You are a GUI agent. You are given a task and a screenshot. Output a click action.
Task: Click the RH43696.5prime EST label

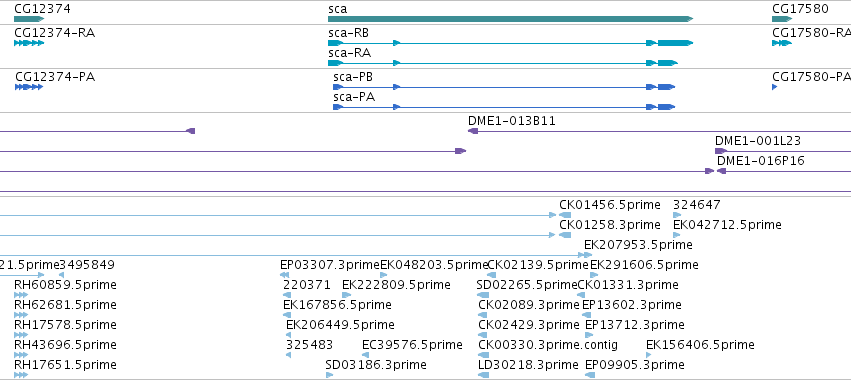coord(65,345)
